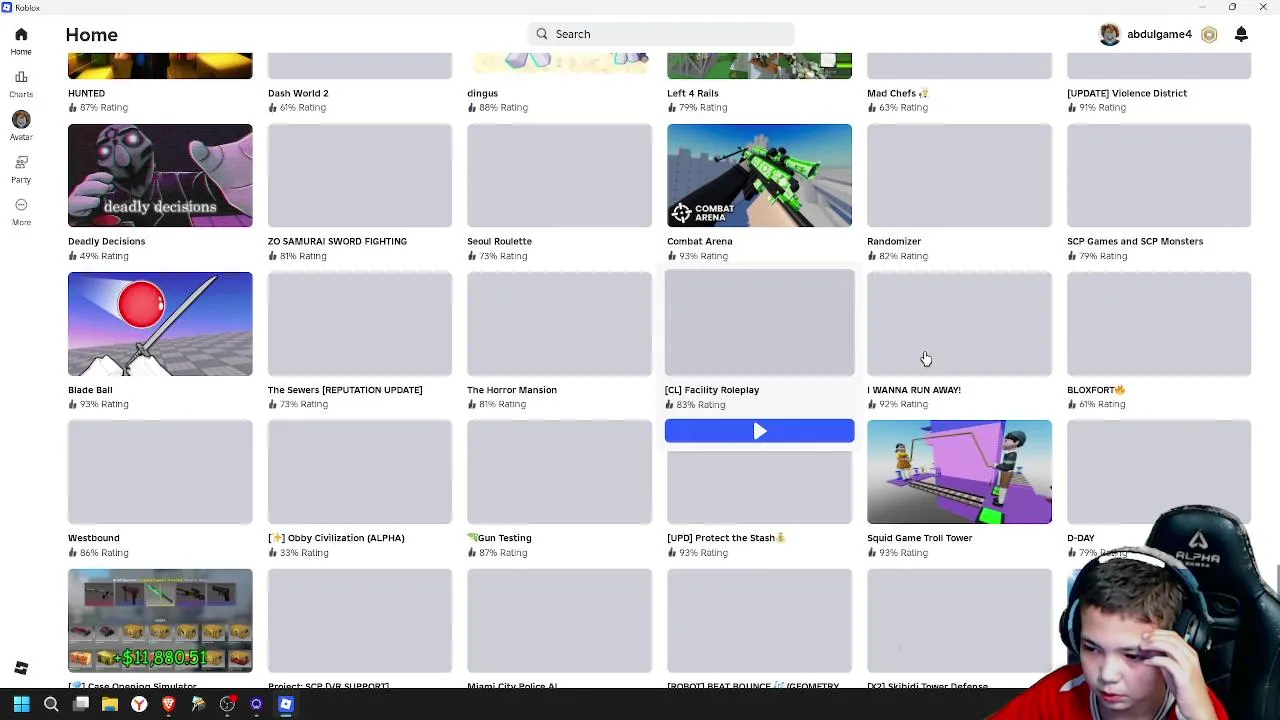The image size is (1280, 720).
Task: Click the search magnifier icon
Action: [x=542, y=34]
